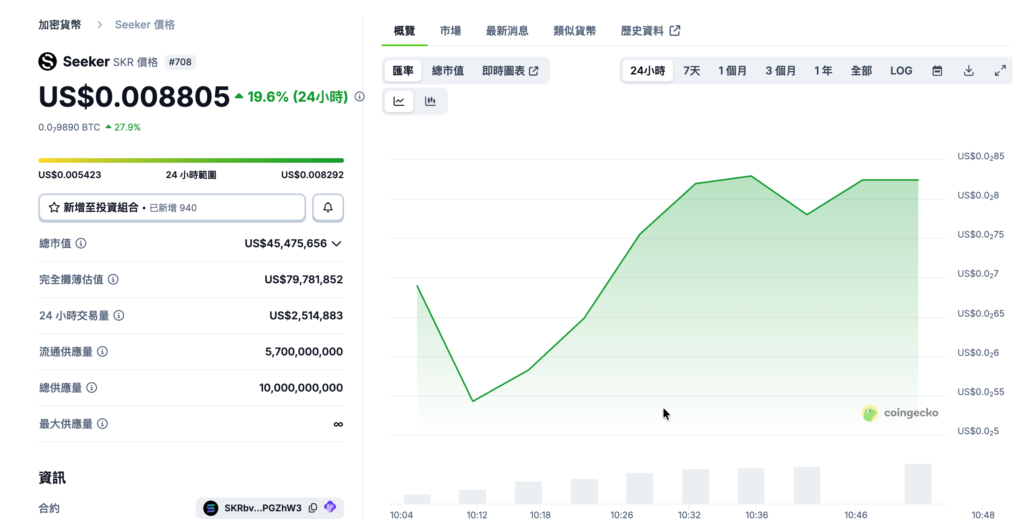Viewport: 1024px width, 519px height.
Task: Select the 1 個月 time range
Action: pos(733,71)
